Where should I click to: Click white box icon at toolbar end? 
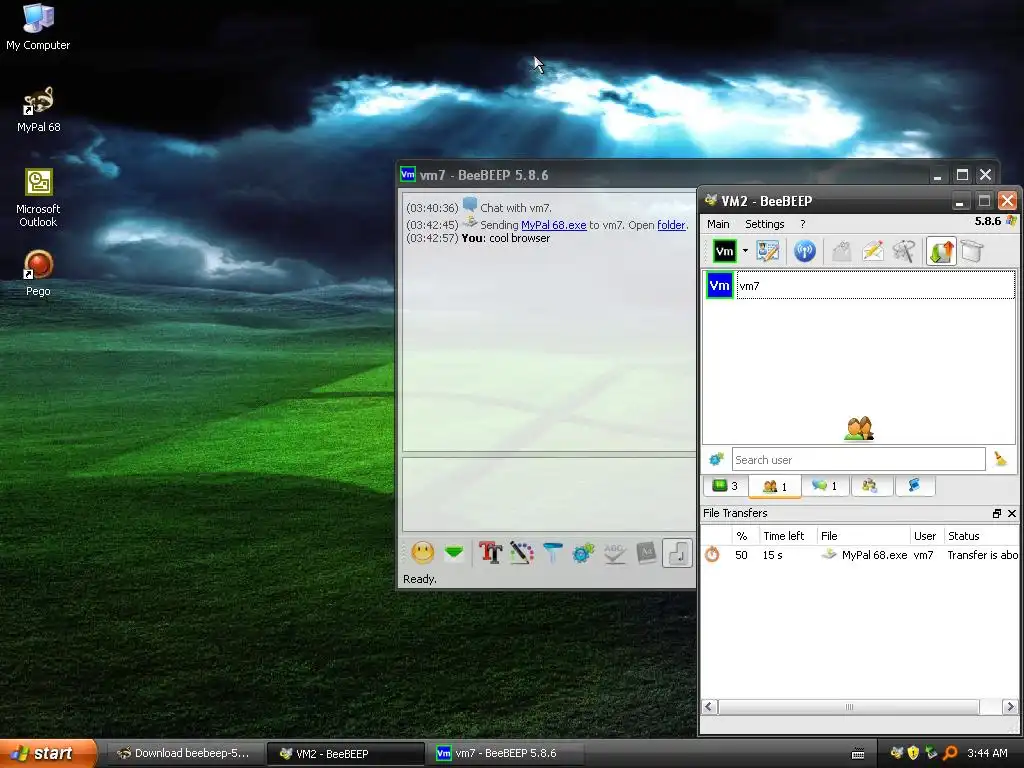972,251
